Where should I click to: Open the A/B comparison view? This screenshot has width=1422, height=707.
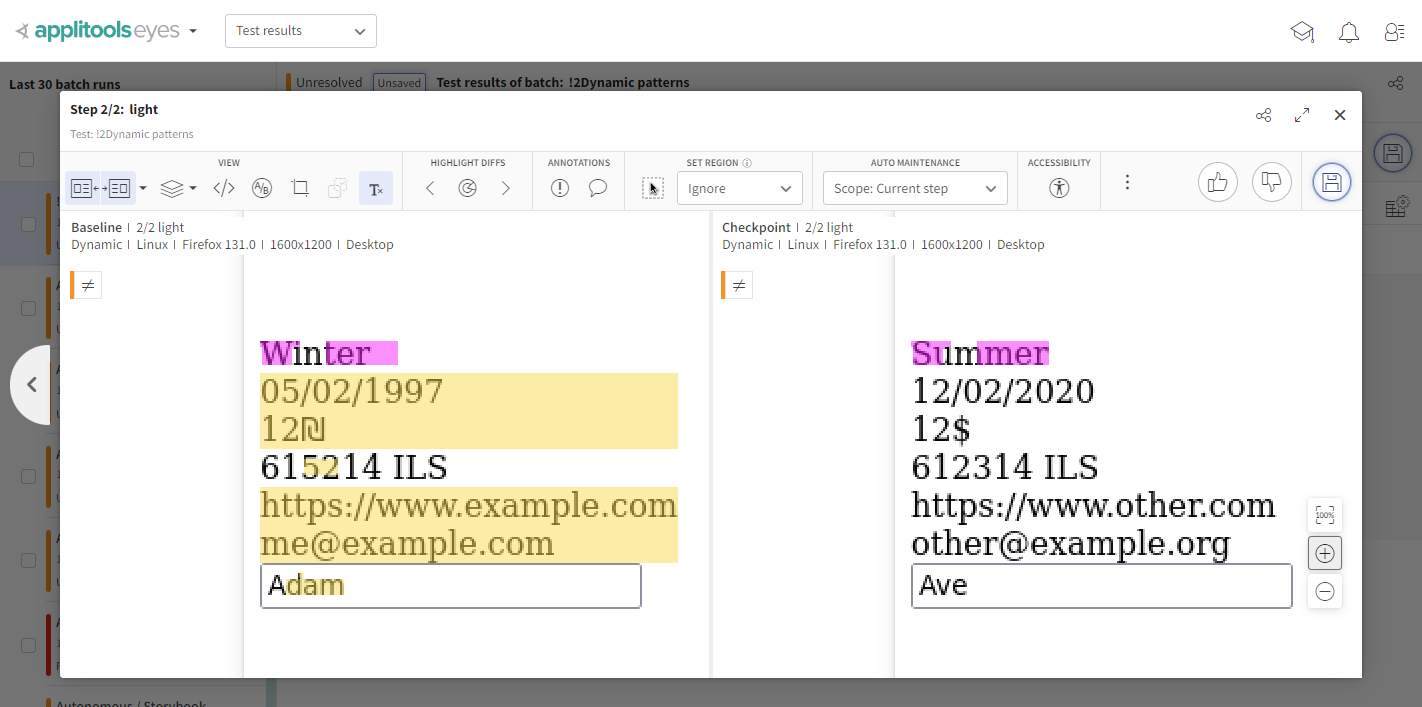point(262,188)
